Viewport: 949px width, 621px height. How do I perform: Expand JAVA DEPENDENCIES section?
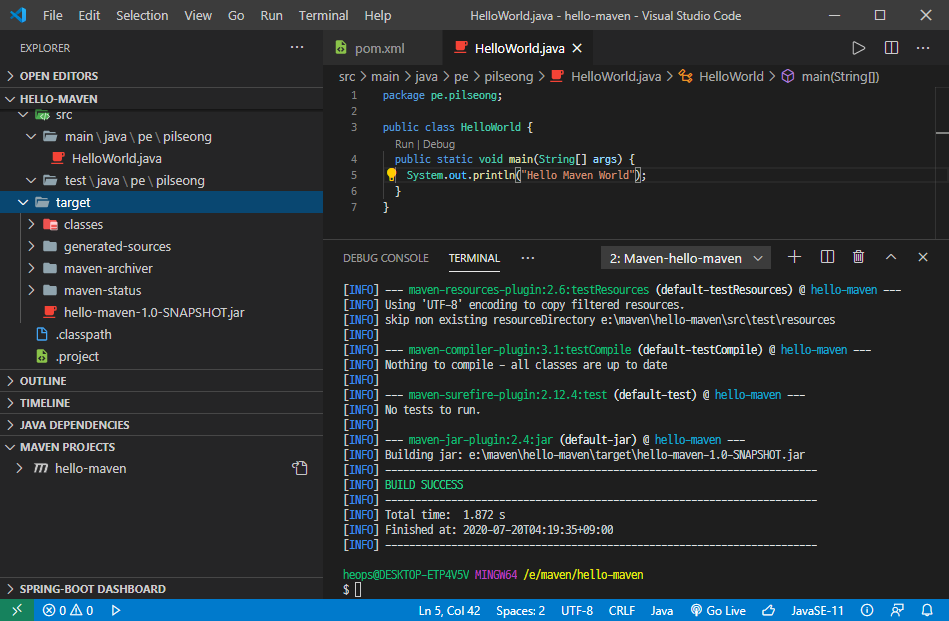(x=162, y=425)
